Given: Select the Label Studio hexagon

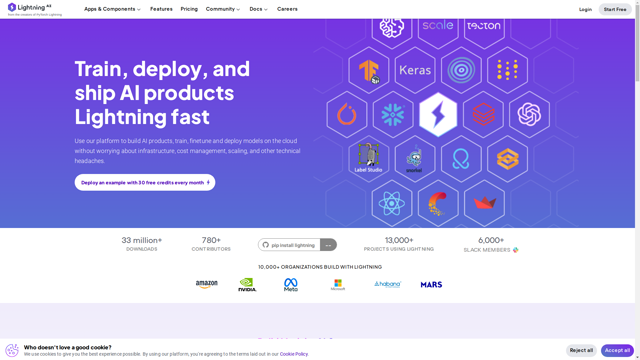Looking at the screenshot, I should (x=369, y=158).
